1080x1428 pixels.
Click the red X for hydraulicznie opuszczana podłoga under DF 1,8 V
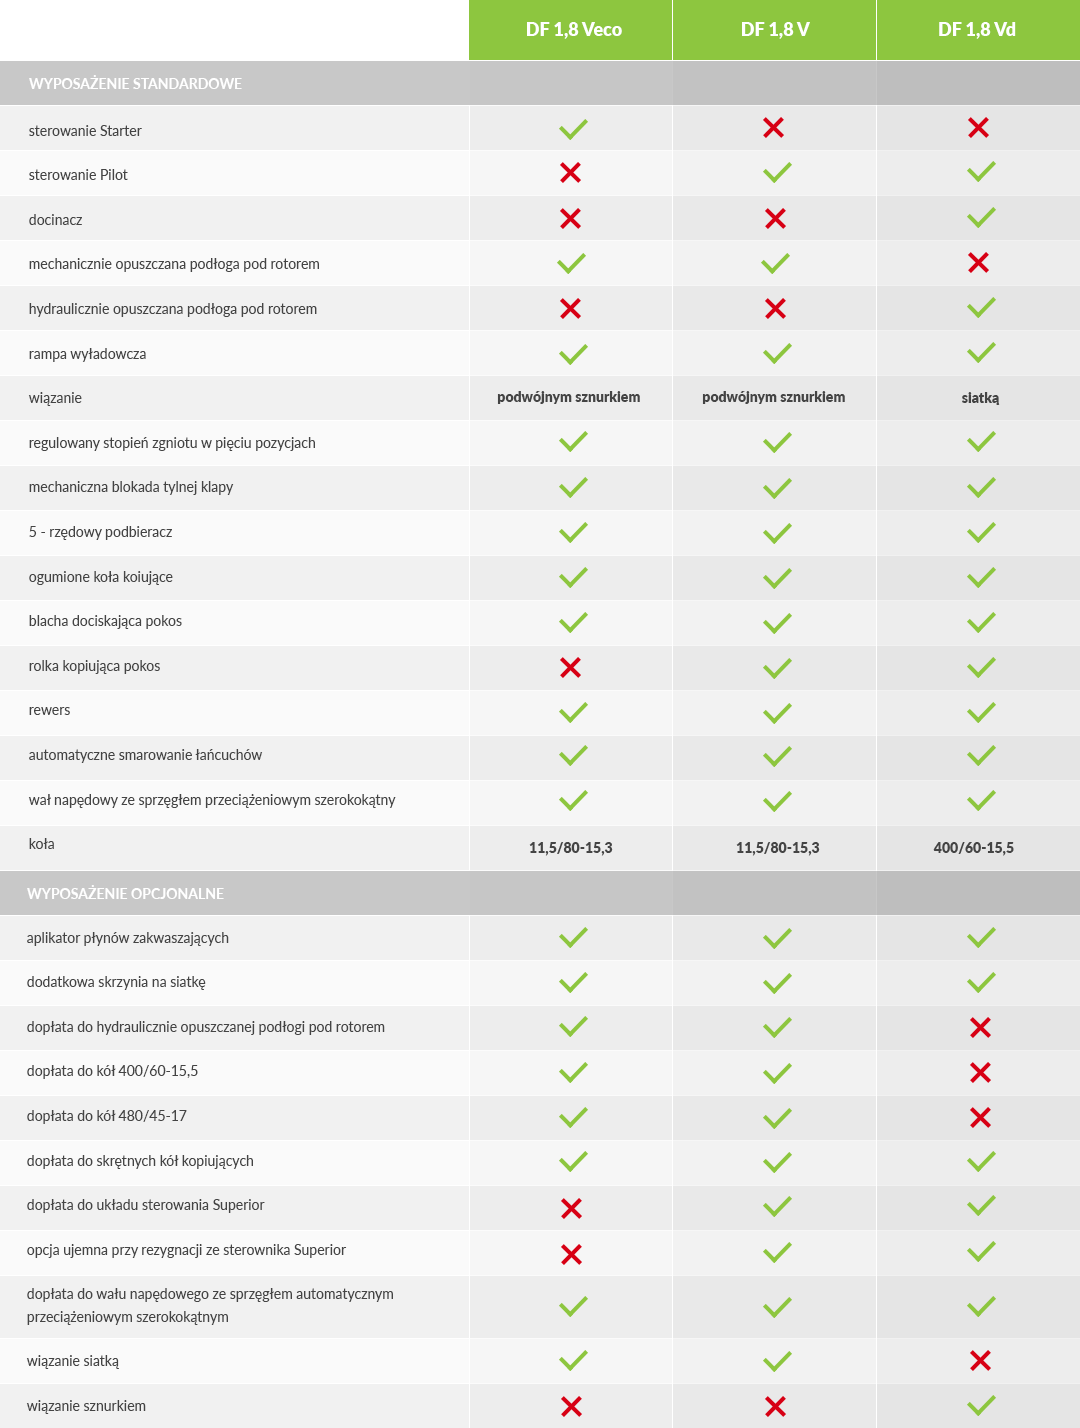(x=775, y=309)
